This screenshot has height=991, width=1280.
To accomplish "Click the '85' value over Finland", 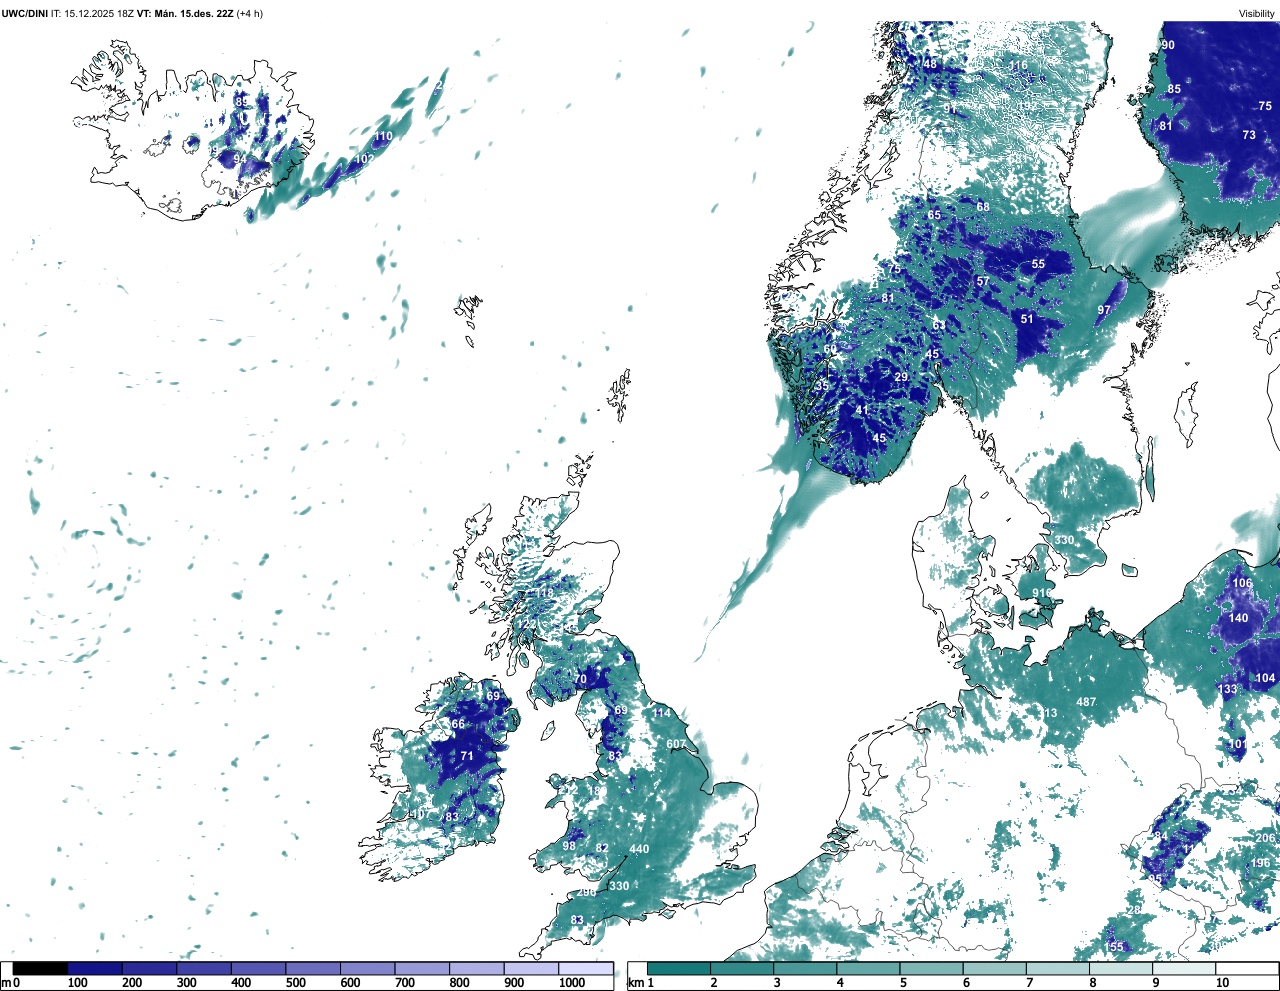I will [x=1174, y=89].
